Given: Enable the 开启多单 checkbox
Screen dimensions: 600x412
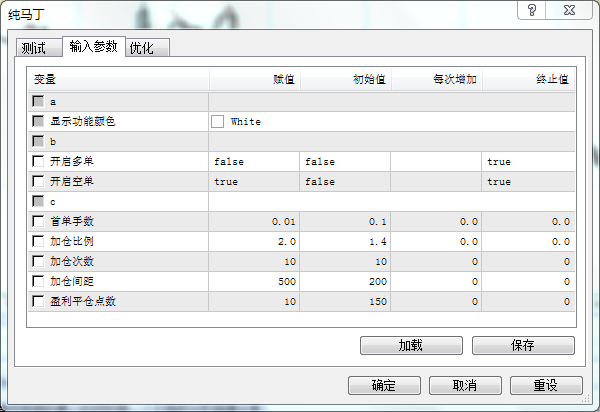Looking at the screenshot, I should pyautogui.click(x=38, y=161).
